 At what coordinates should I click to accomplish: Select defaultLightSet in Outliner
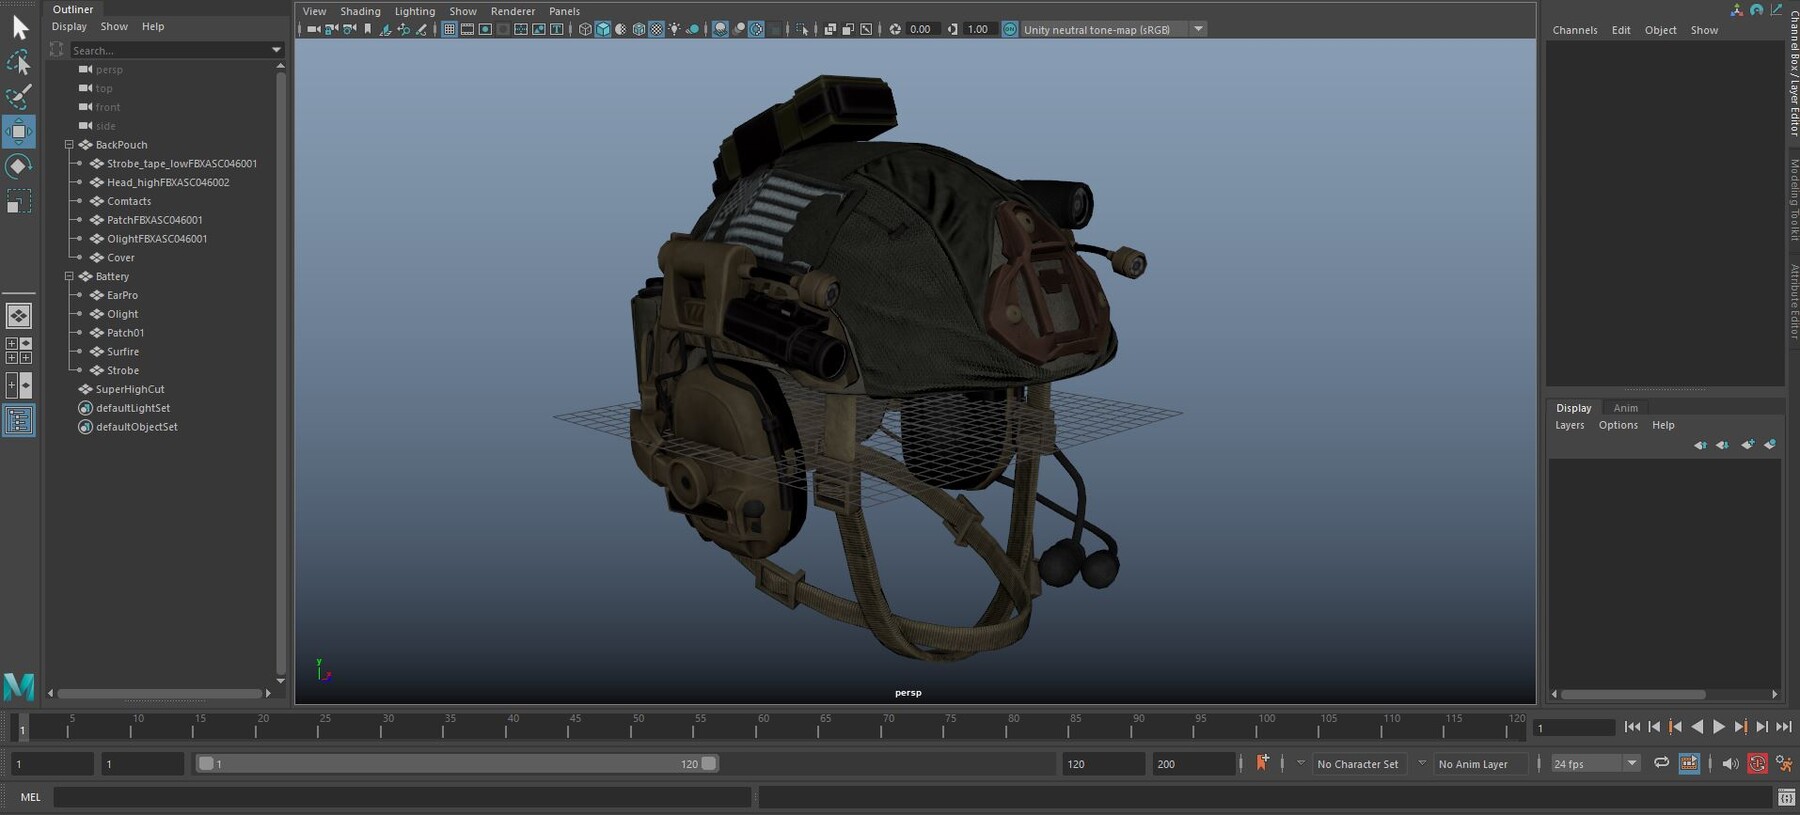[x=133, y=408]
